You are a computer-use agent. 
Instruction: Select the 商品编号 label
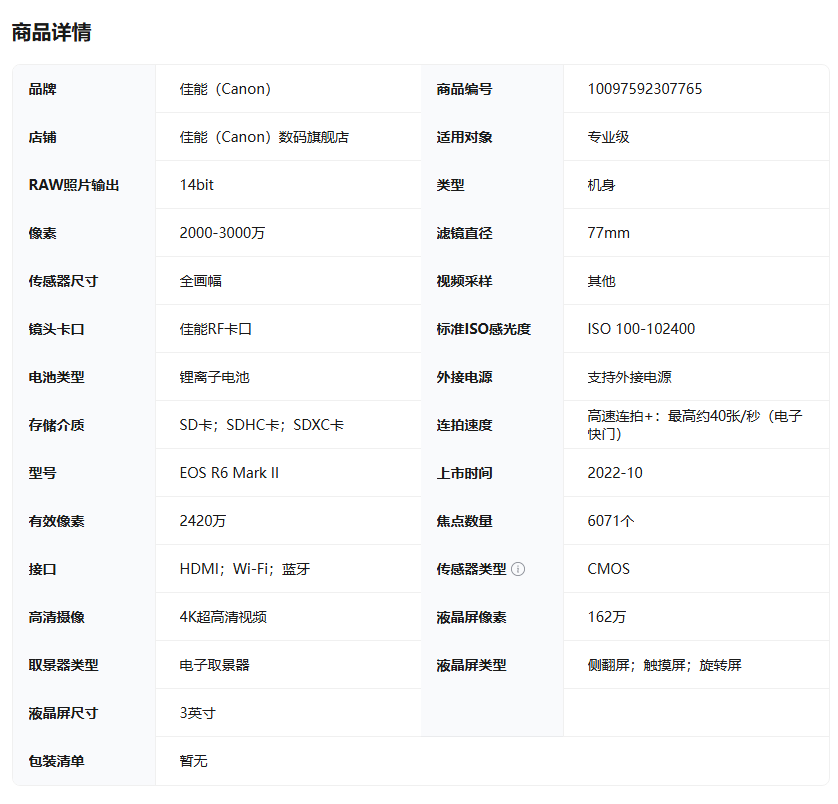coord(464,89)
